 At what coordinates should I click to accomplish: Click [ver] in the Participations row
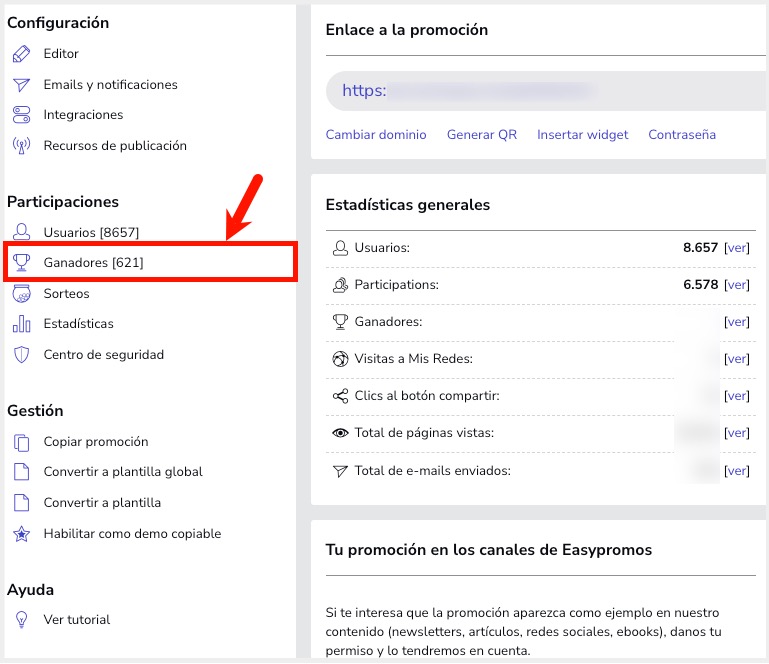(x=737, y=285)
